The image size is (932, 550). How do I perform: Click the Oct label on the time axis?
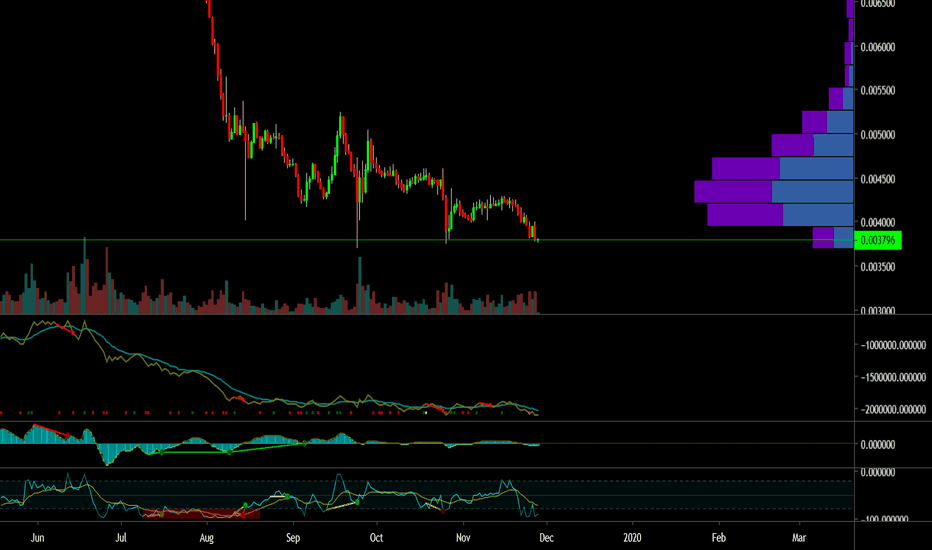[376, 538]
